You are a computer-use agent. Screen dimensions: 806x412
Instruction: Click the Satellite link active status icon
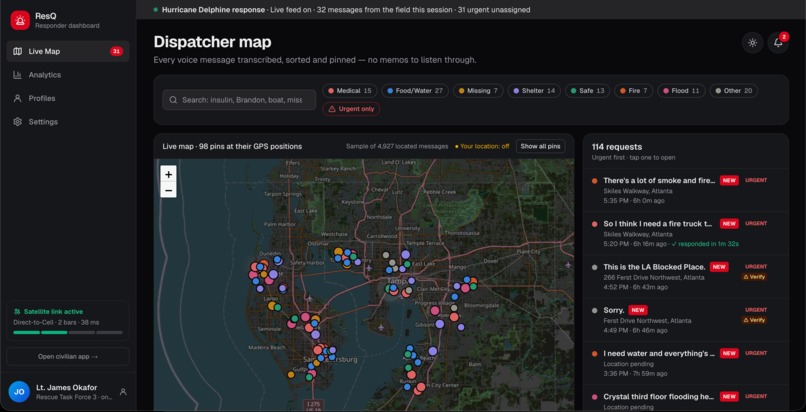tap(17, 312)
